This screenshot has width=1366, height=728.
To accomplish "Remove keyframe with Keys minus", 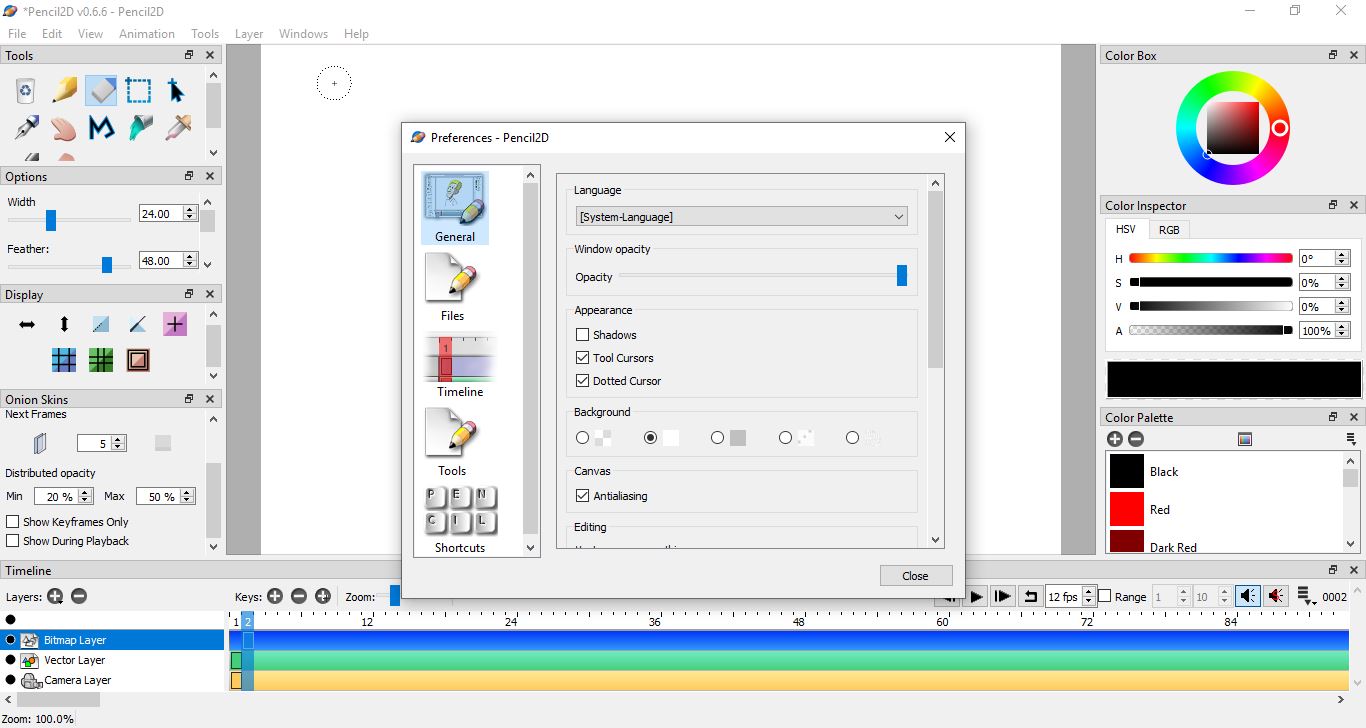I will (299, 596).
